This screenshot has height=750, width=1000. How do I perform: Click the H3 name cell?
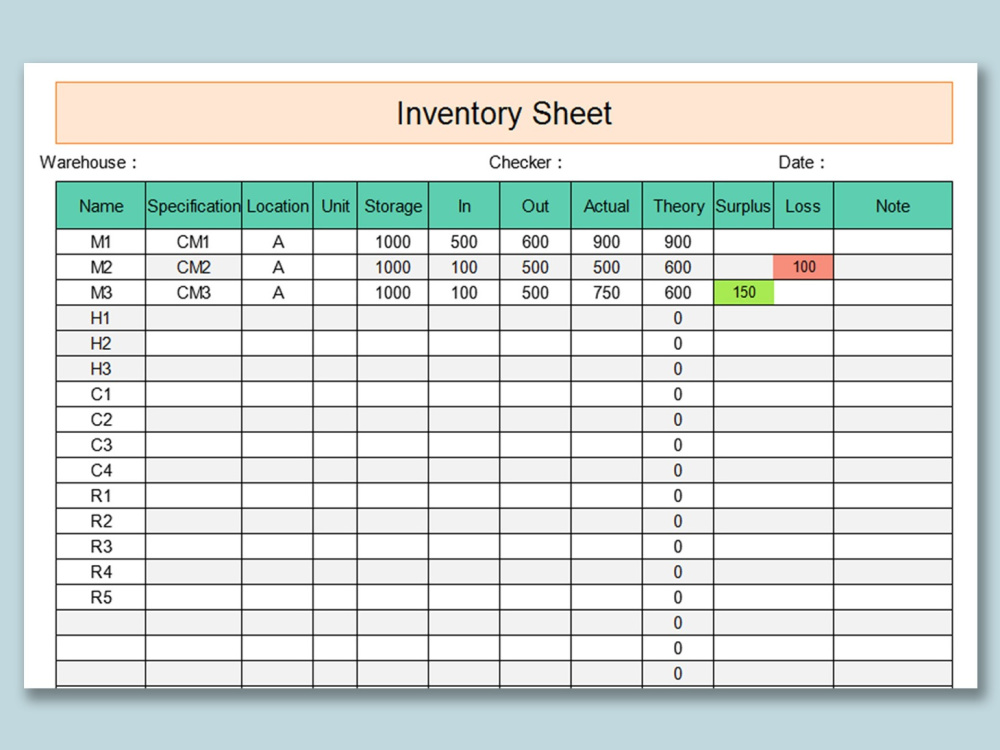tap(101, 369)
